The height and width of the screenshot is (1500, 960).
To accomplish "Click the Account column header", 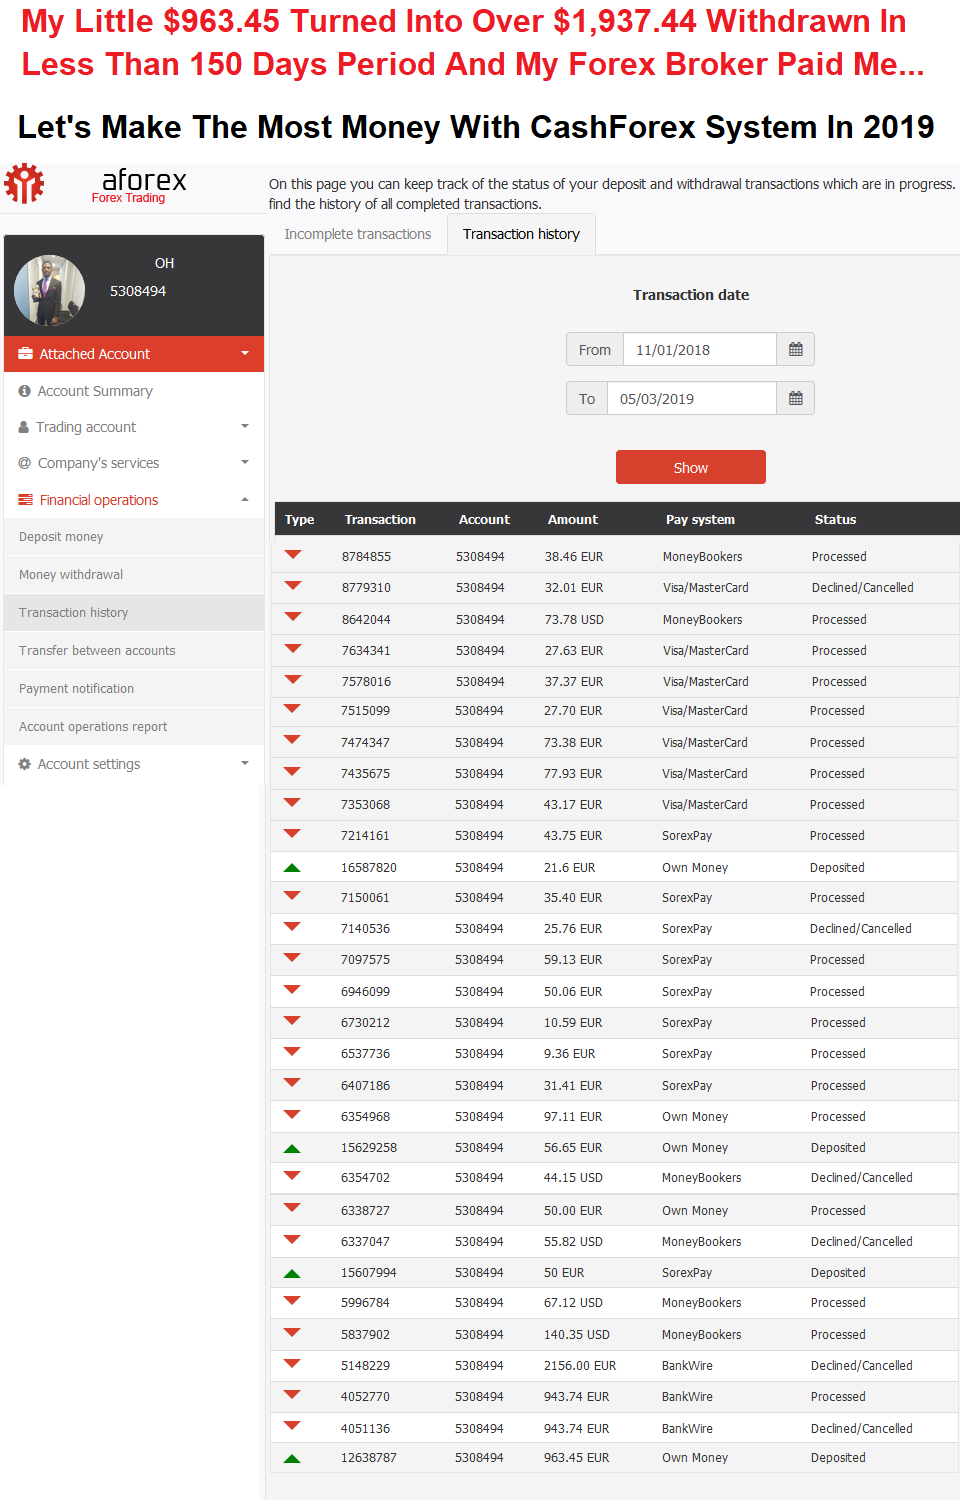I will [x=484, y=520].
